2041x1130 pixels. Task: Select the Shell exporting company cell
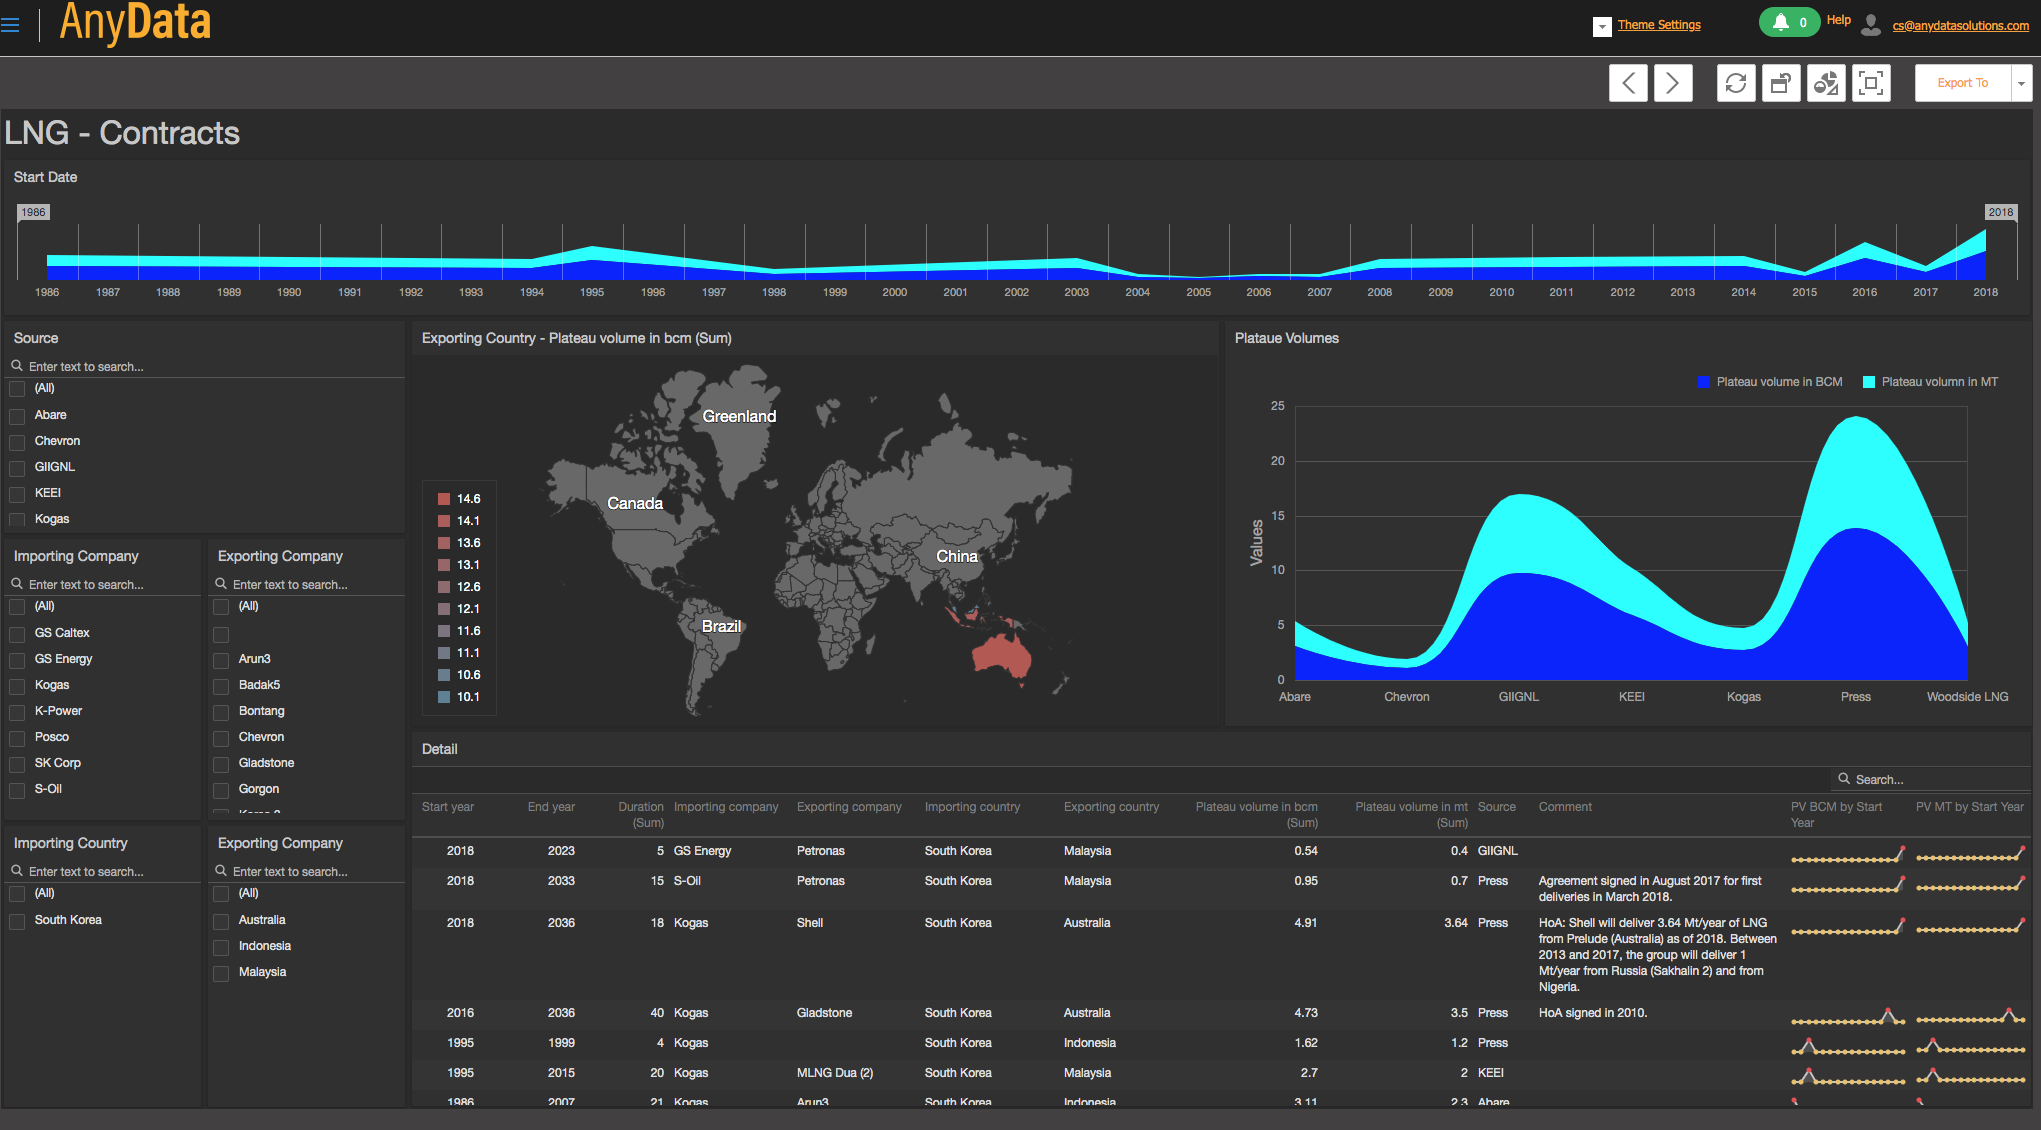click(810, 923)
